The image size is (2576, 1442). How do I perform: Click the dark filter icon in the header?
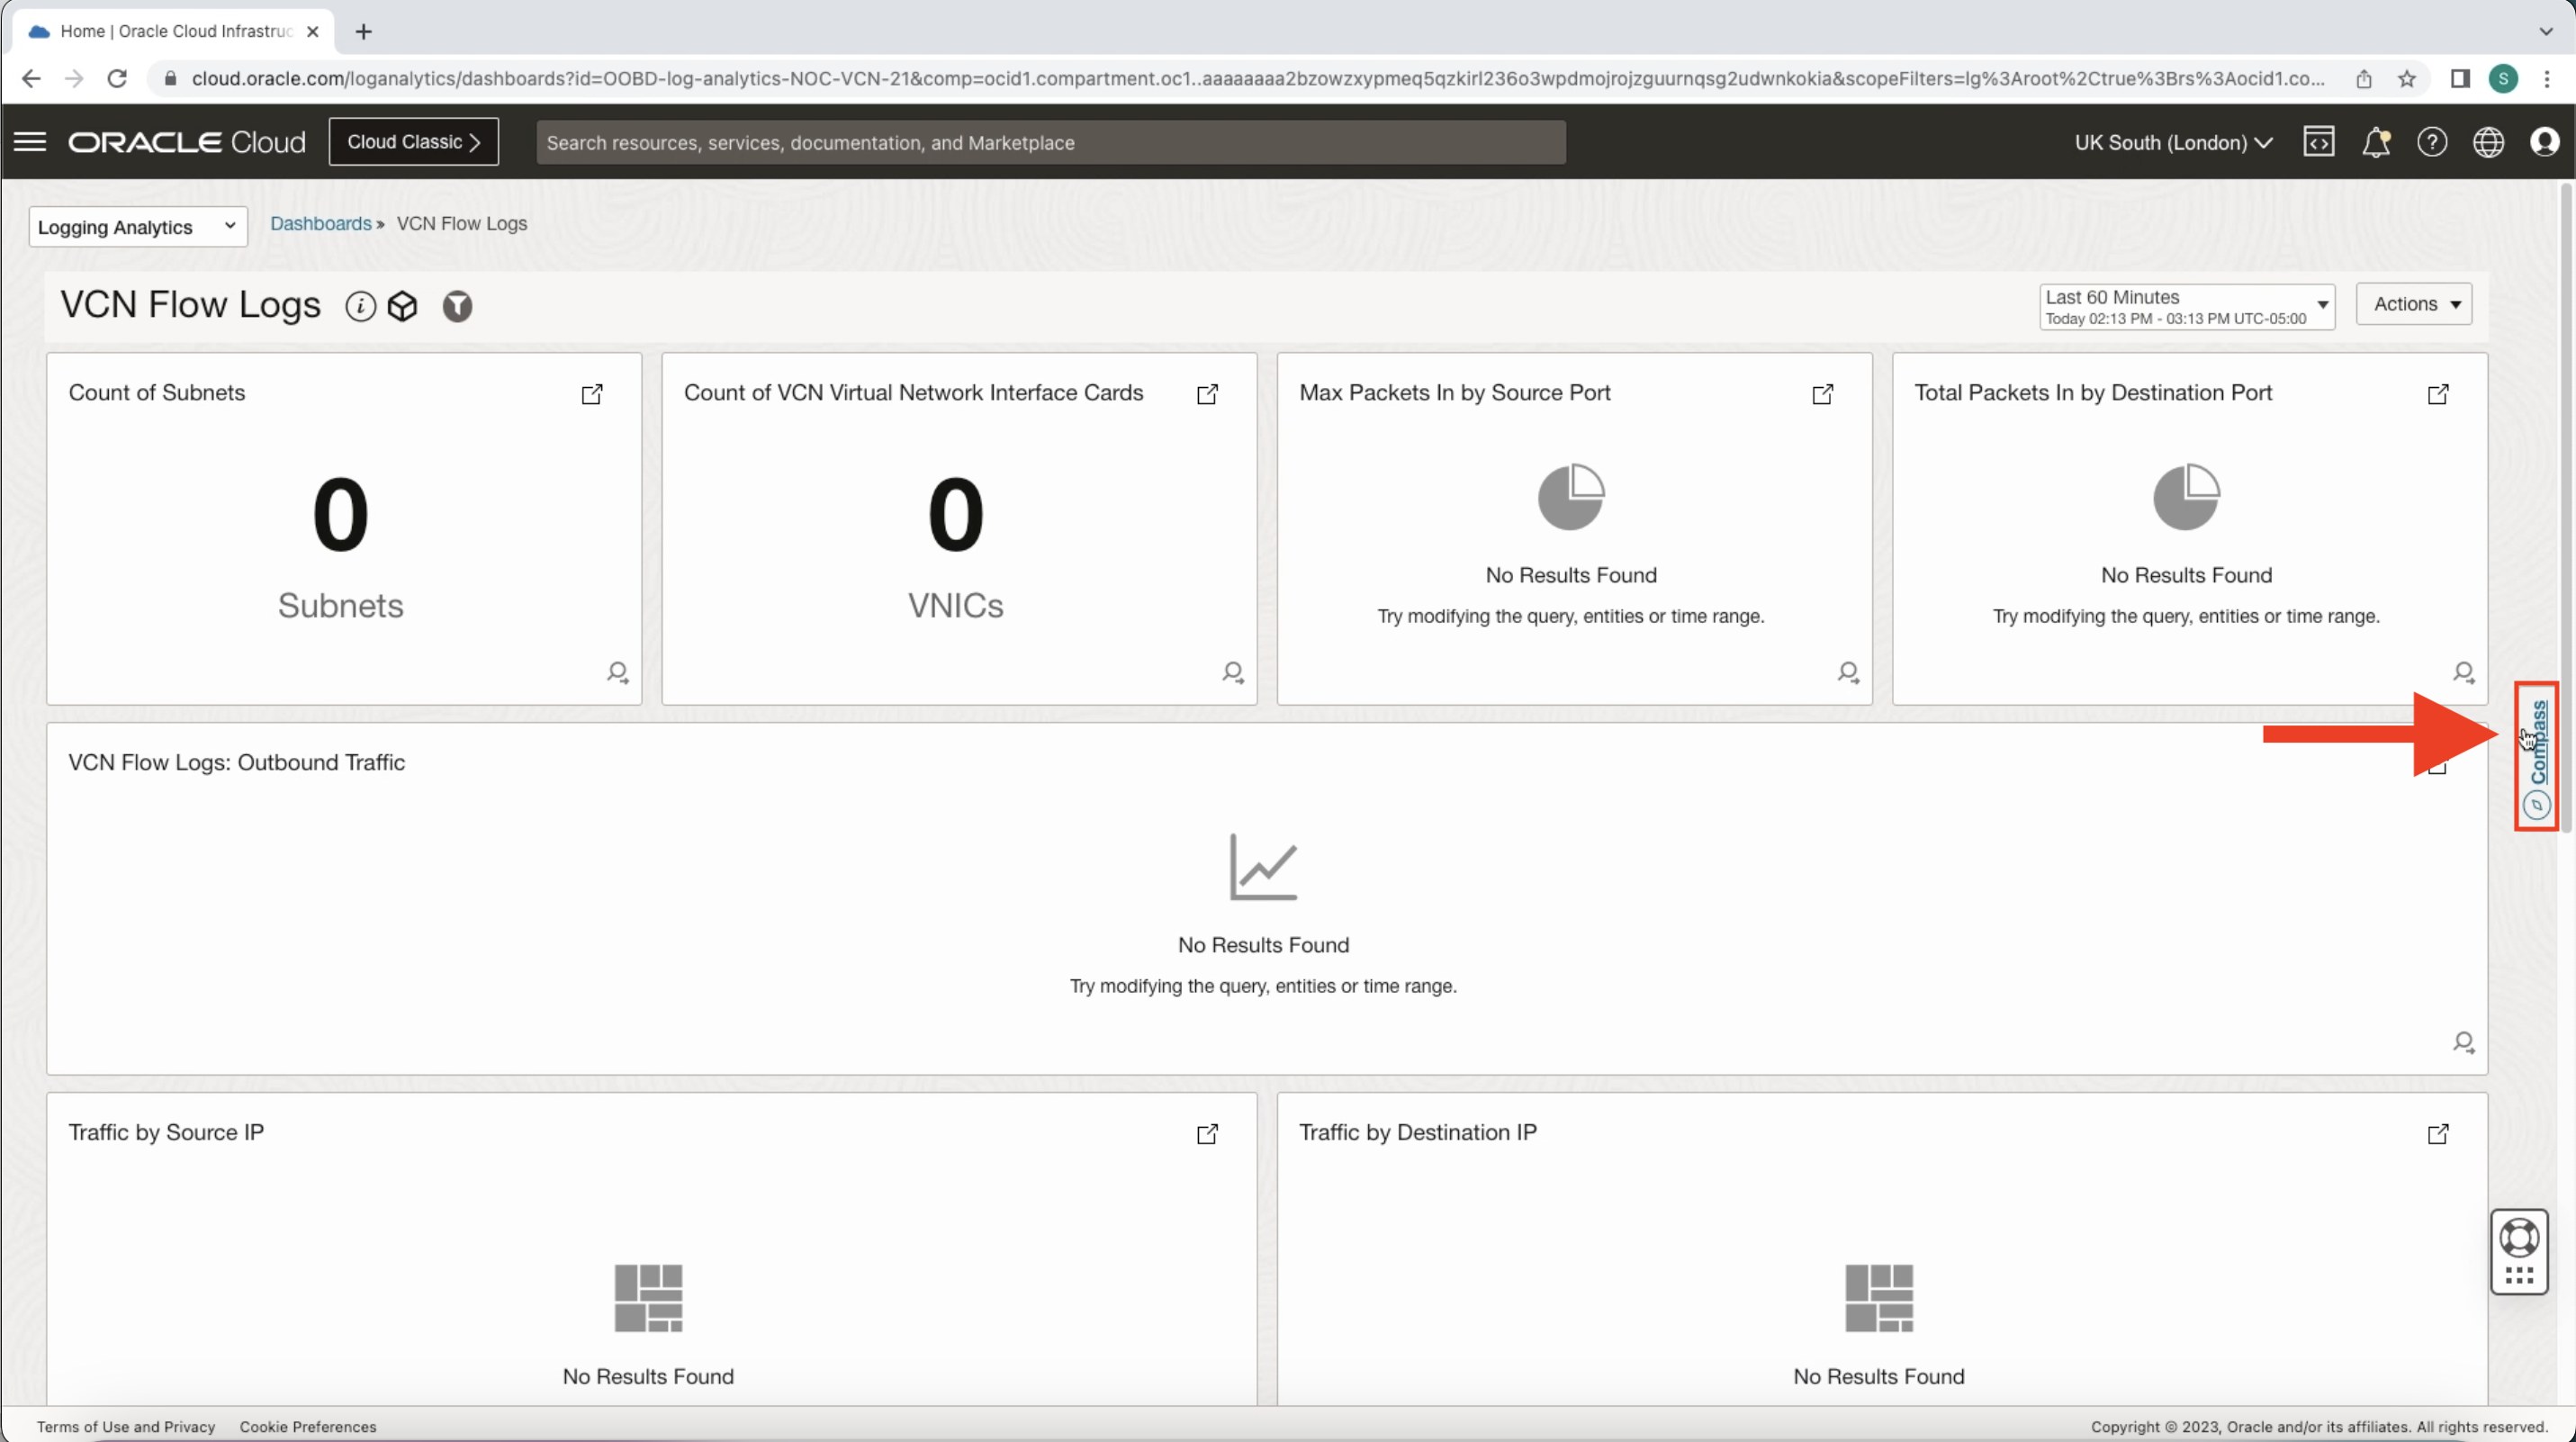(457, 306)
